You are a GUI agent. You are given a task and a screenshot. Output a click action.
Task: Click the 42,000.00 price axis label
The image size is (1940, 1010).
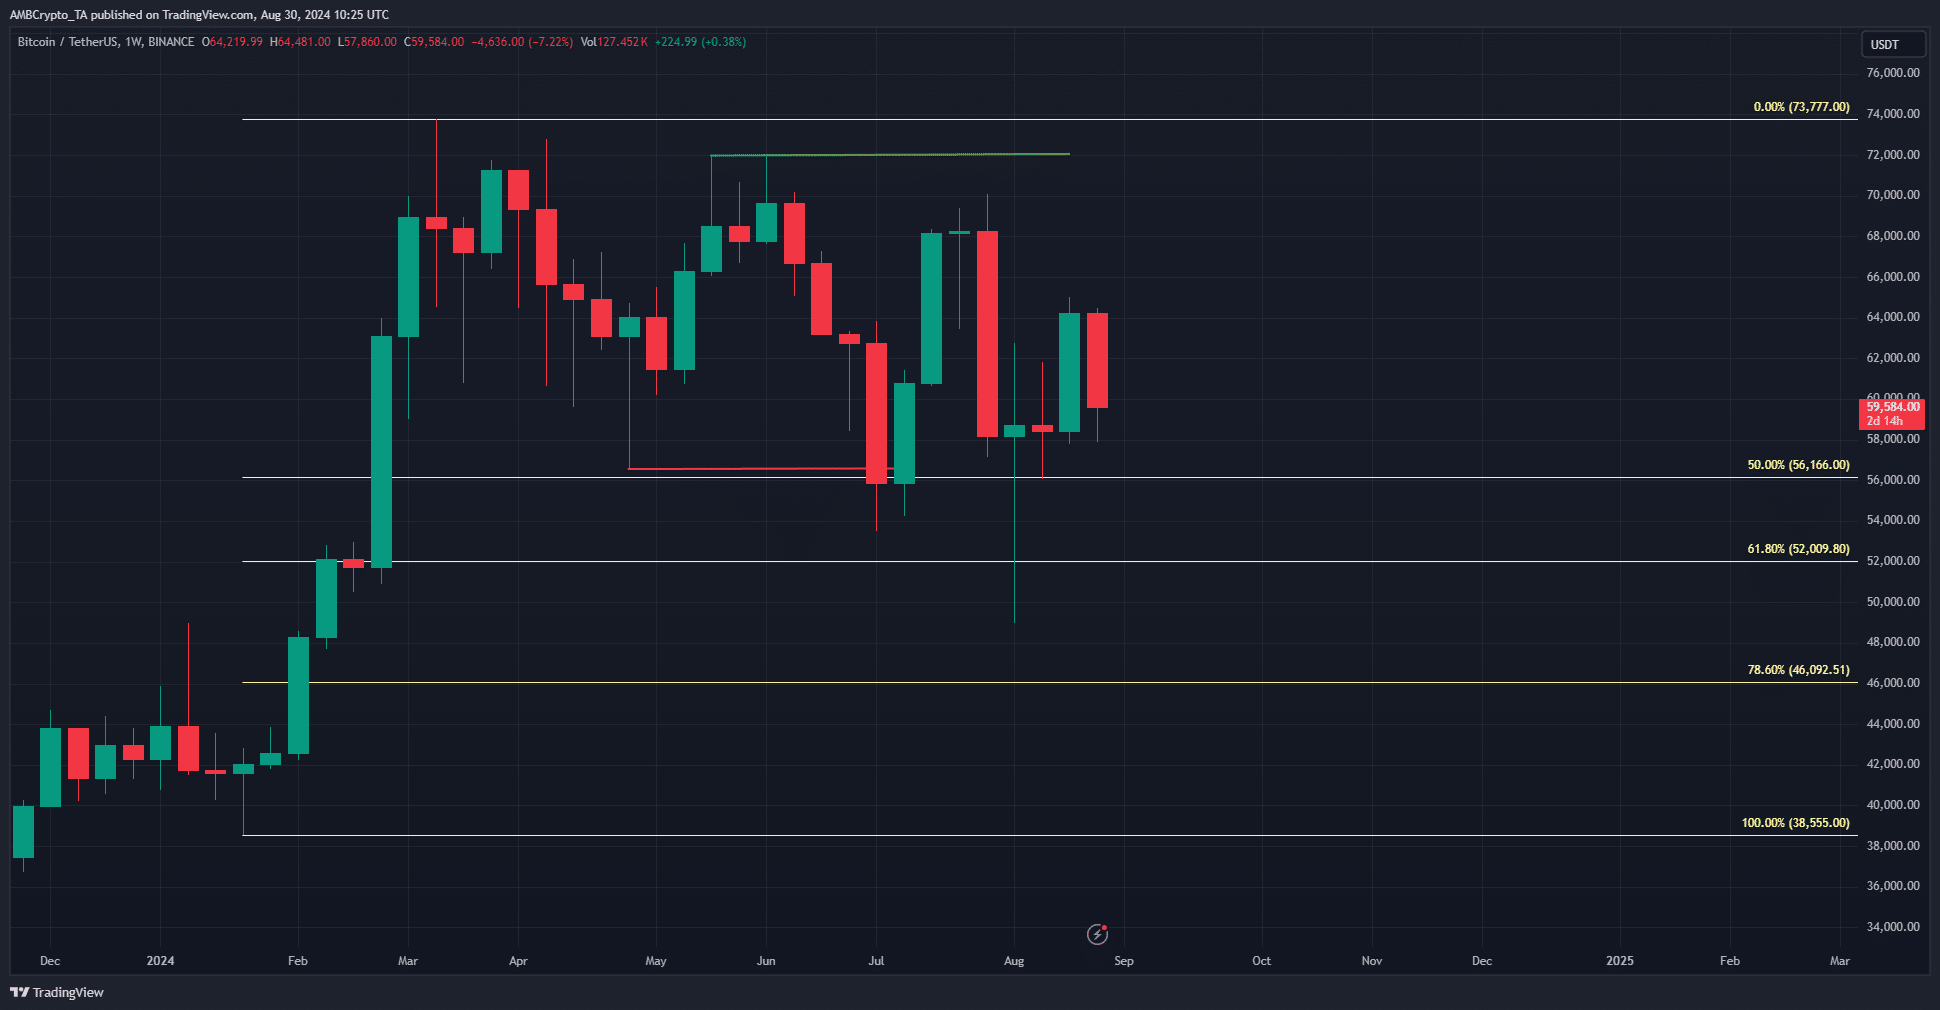(x=1893, y=764)
